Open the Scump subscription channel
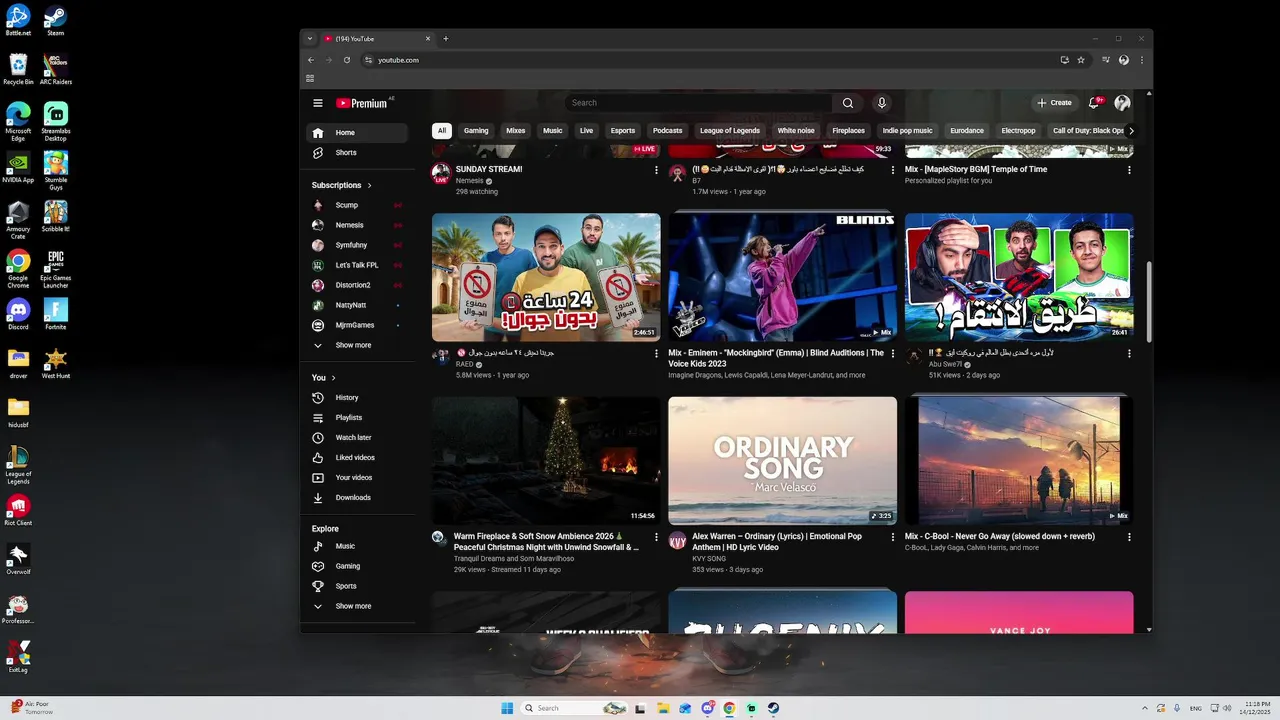The height and width of the screenshot is (720, 1280). click(x=357, y=205)
